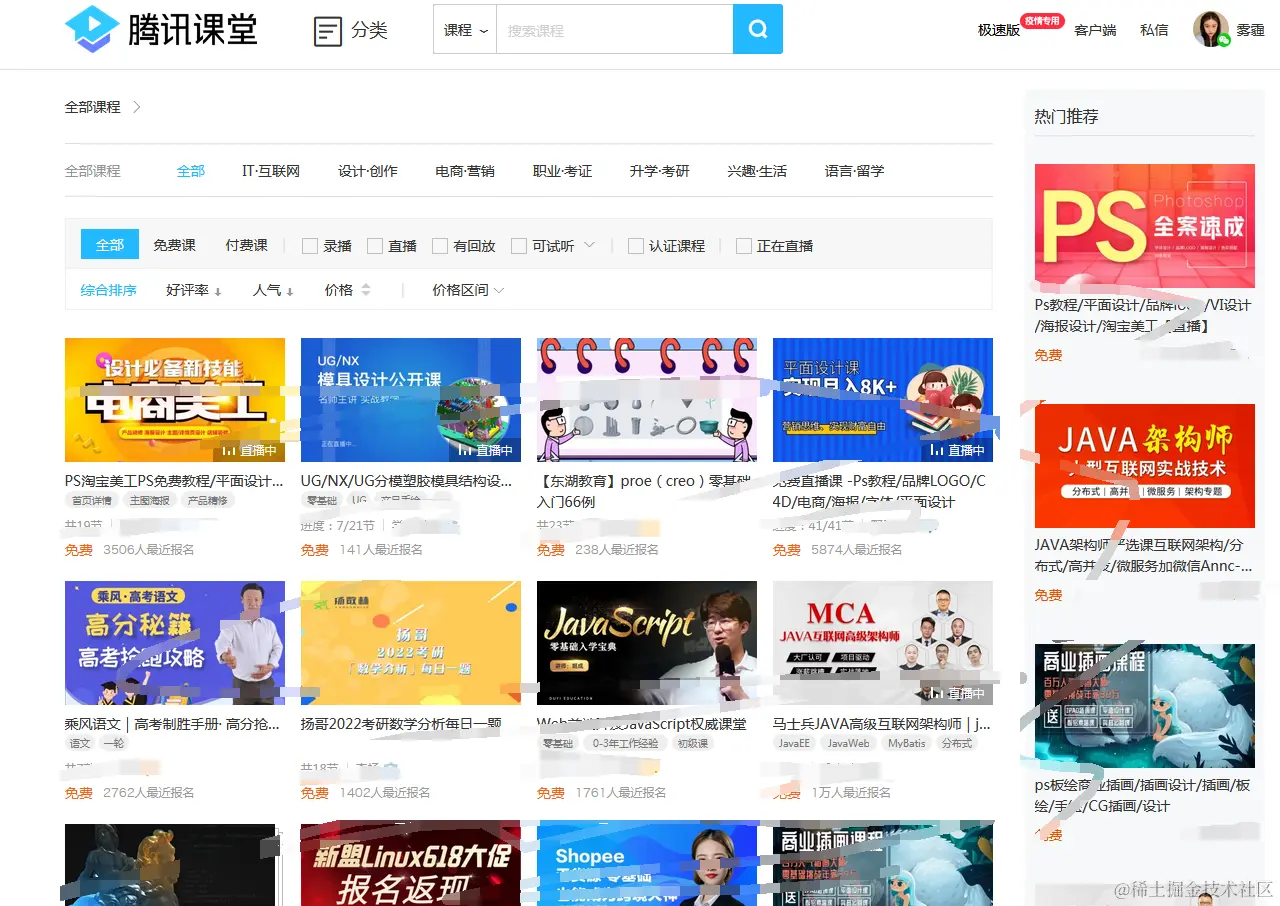Screen dimensions: 1280x906
Task: Open the user avatar for 雾霾
Action: [x=1211, y=29]
